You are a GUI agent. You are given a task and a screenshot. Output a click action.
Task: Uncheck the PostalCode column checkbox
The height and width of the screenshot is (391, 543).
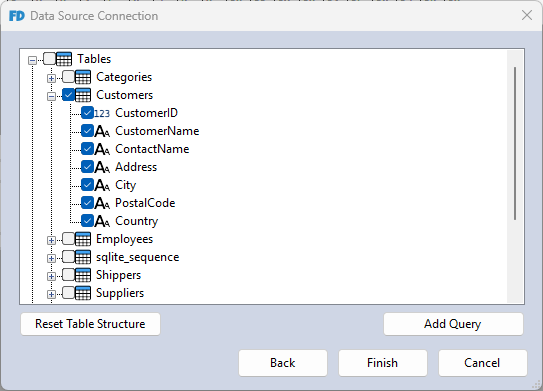click(87, 203)
